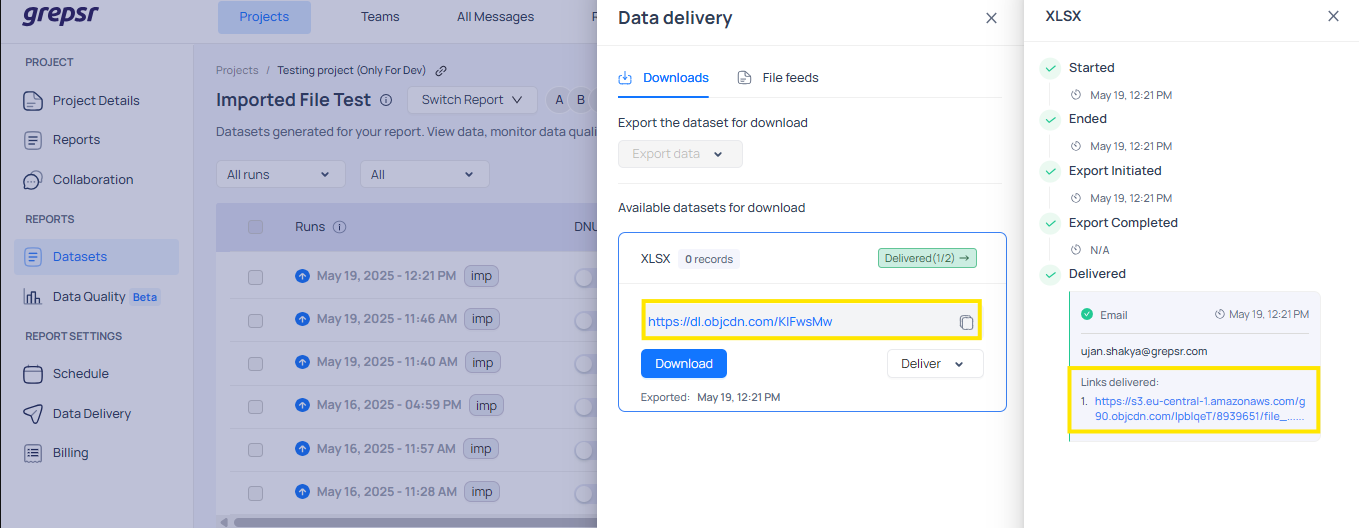Check the select-all checkbox in Runs header
This screenshot has width=1359, height=528.
[x=255, y=227]
